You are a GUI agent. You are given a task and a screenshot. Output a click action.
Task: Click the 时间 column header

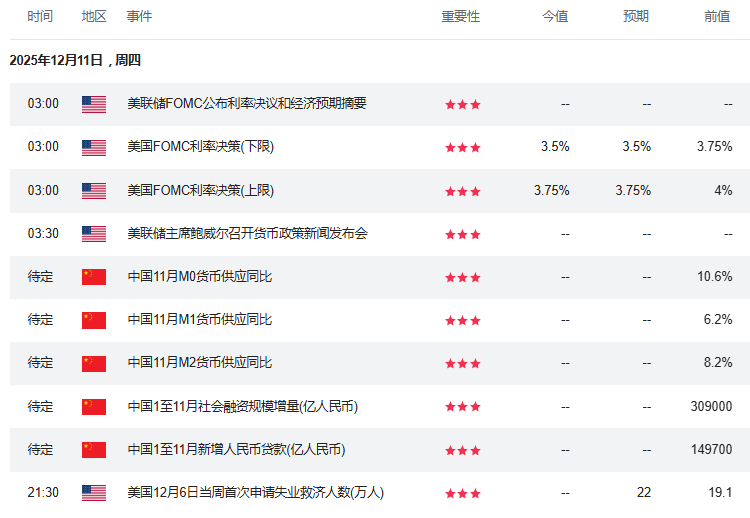[x=40, y=16]
